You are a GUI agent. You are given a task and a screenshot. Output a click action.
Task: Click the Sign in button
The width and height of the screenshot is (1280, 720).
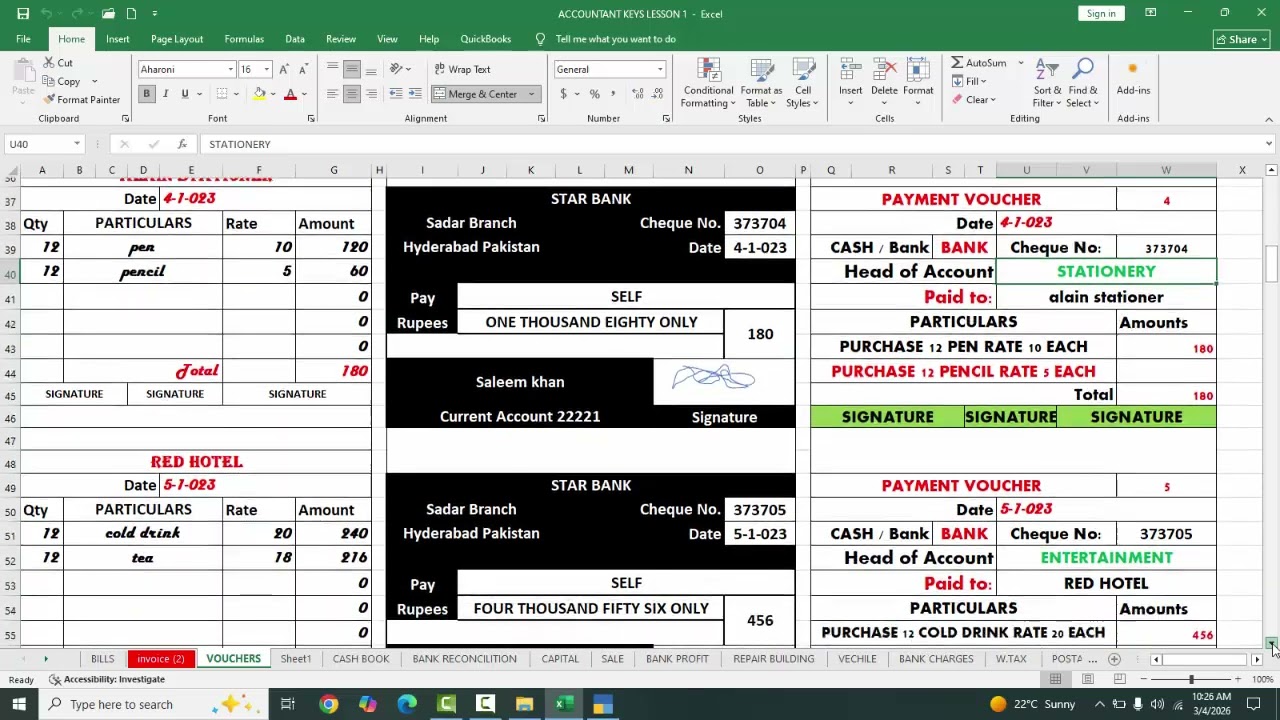[1101, 13]
